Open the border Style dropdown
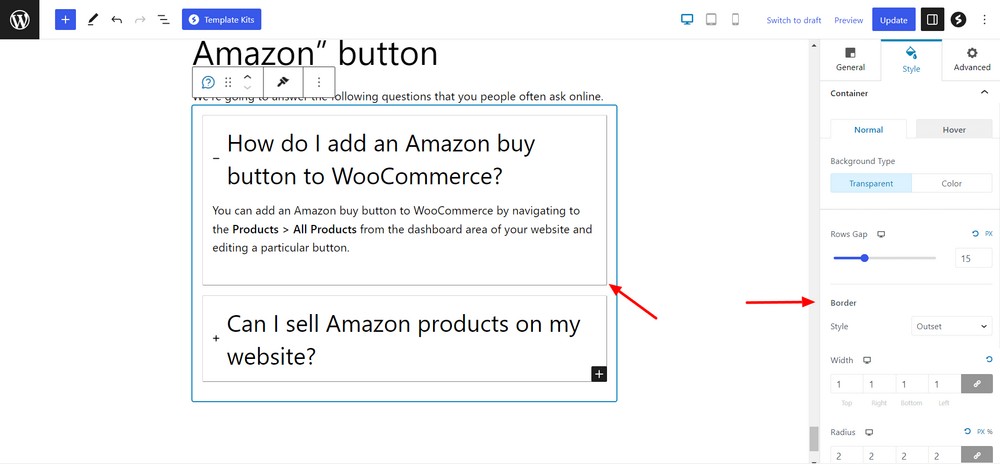1000x464 pixels. [951, 326]
